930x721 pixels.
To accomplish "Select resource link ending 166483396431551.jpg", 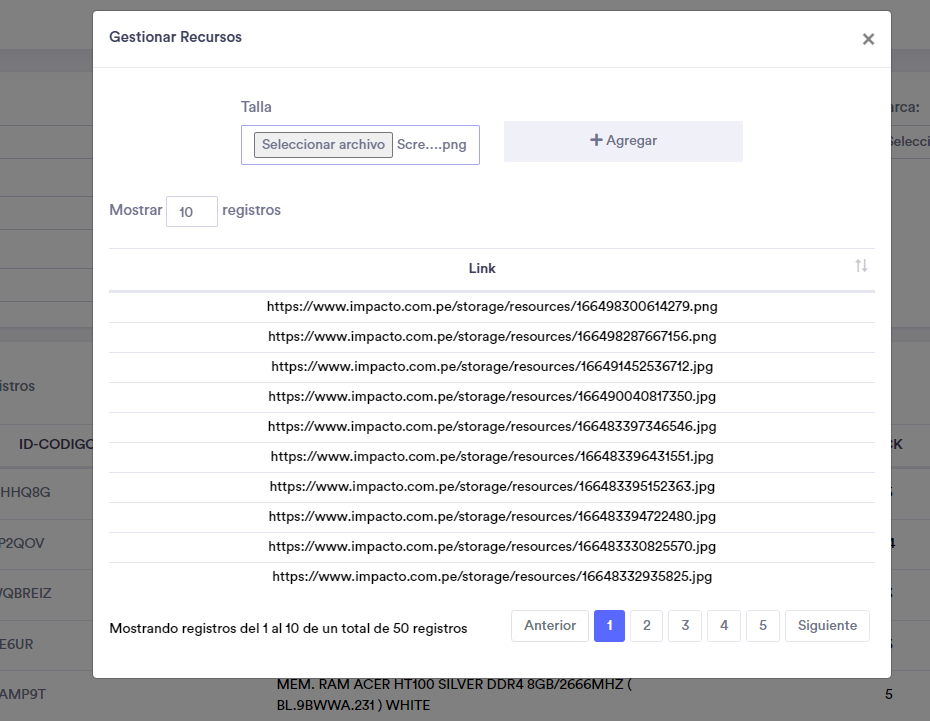I will click(x=492, y=457).
